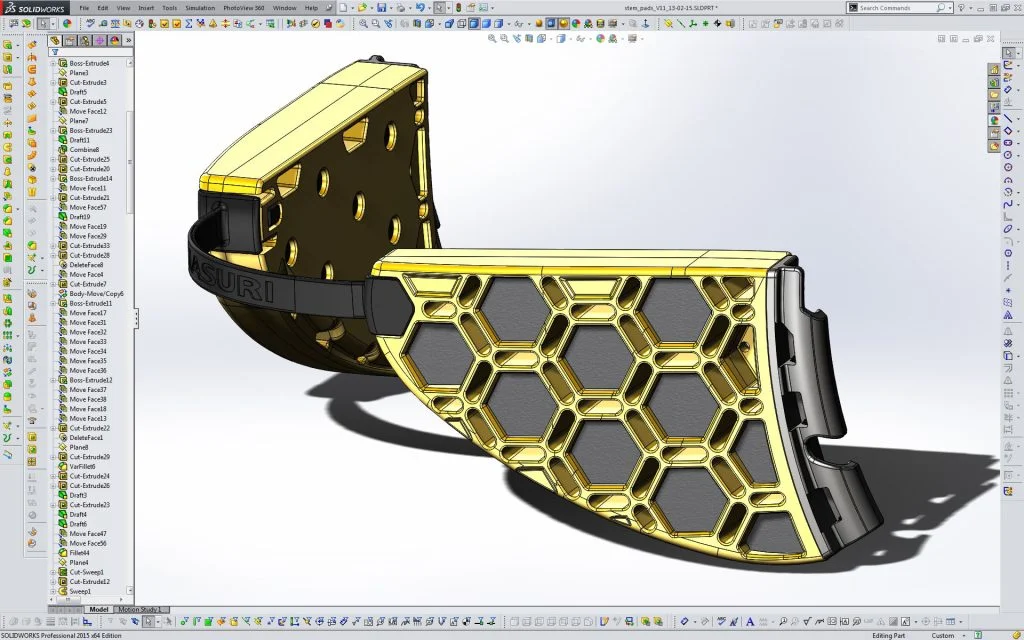The height and width of the screenshot is (640, 1024).
Task: Expand the Apply Scene dropdown
Action: 623,38
